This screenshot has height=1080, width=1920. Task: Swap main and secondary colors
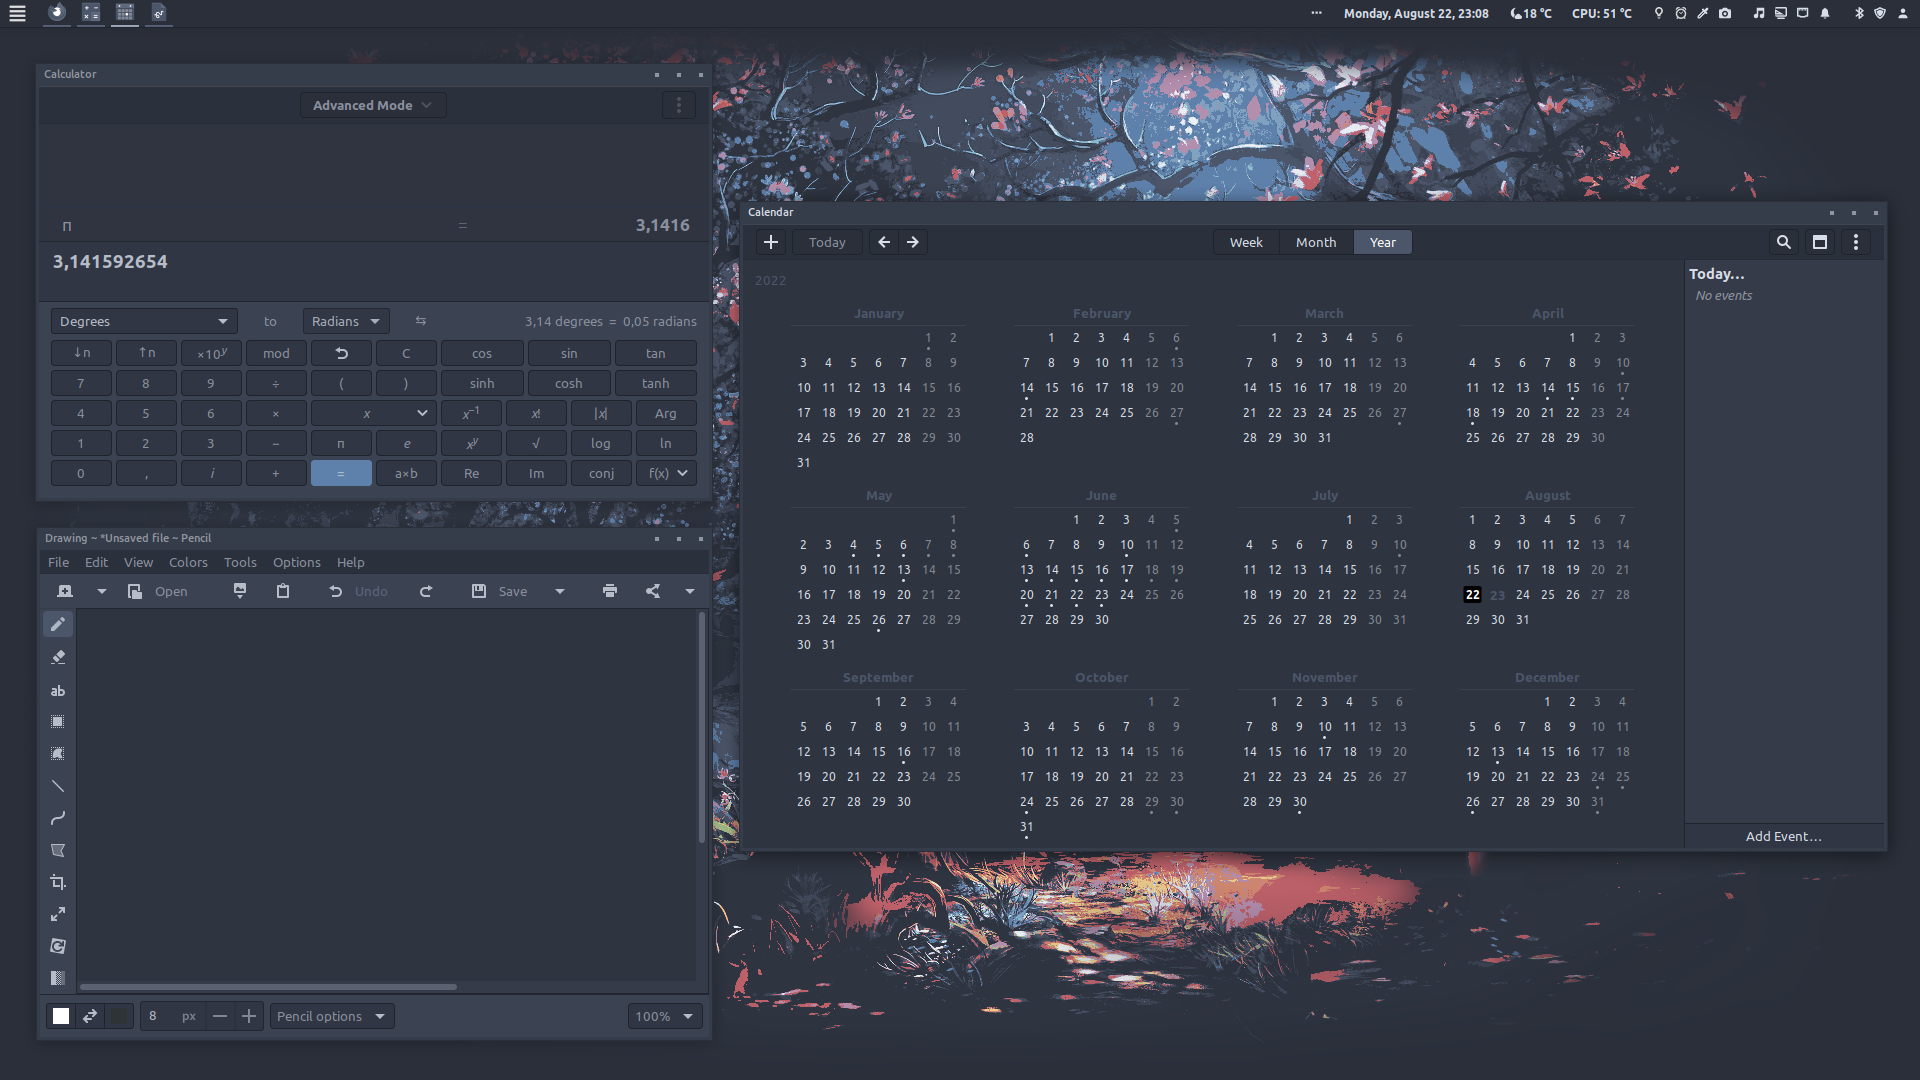(x=90, y=1016)
